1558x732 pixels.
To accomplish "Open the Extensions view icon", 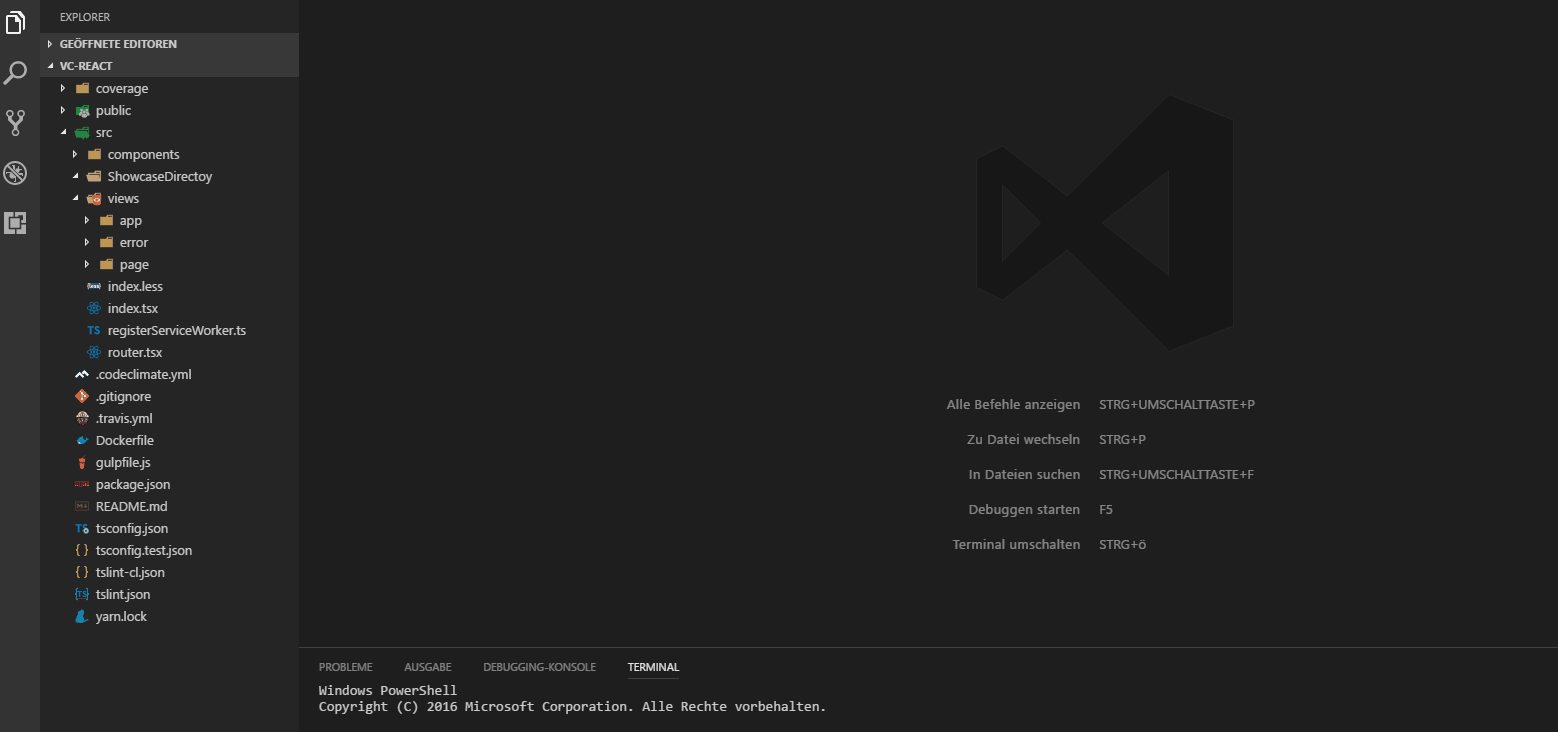I will click(x=16, y=223).
